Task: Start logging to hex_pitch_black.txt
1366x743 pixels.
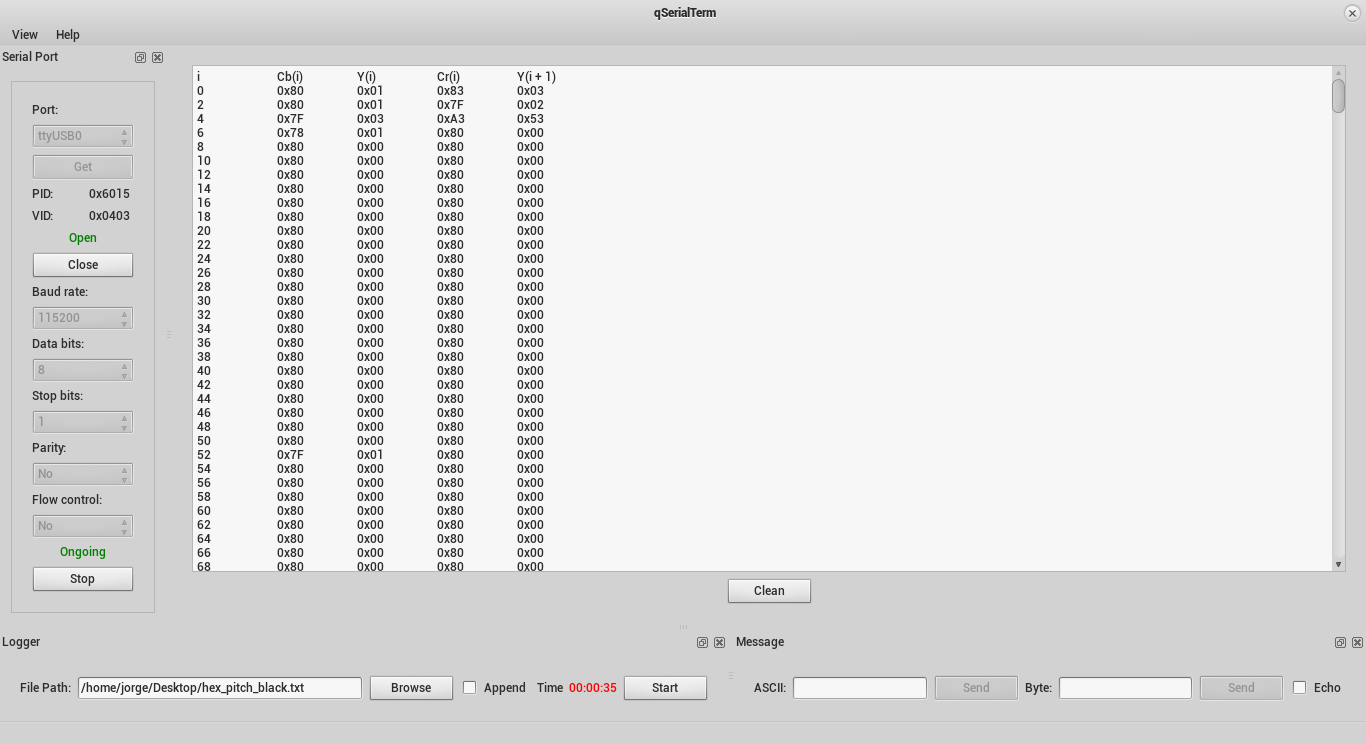Action: click(x=664, y=687)
